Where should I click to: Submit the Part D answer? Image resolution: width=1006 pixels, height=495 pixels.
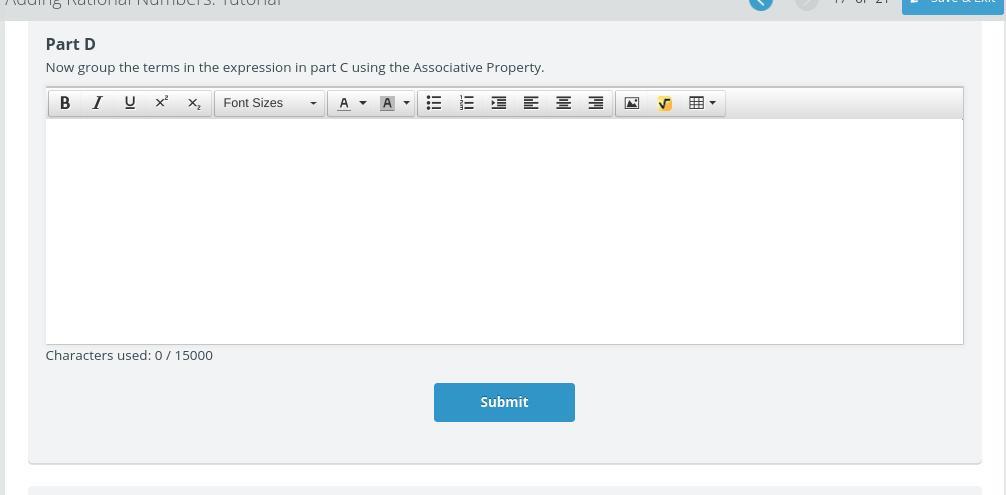click(x=504, y=402)
